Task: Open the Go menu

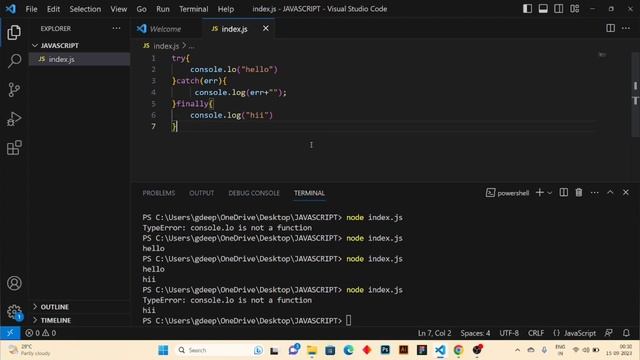Action: 141,9
